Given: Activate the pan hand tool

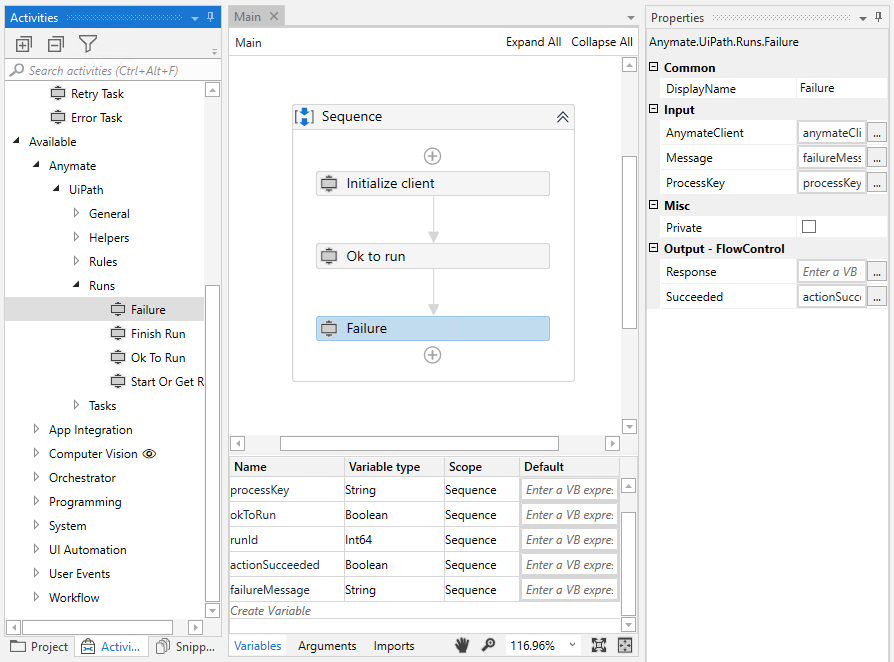Looking at the screenshot, I should (462, 645).
